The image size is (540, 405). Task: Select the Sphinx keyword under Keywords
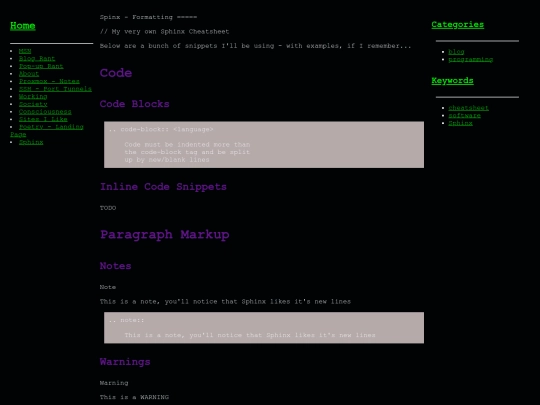[x=460, y=123]
